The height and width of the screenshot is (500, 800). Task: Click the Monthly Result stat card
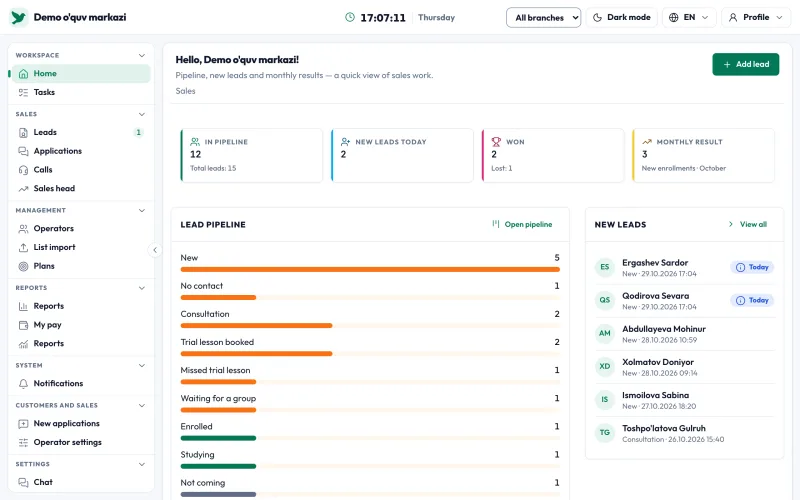click(703, 155)
